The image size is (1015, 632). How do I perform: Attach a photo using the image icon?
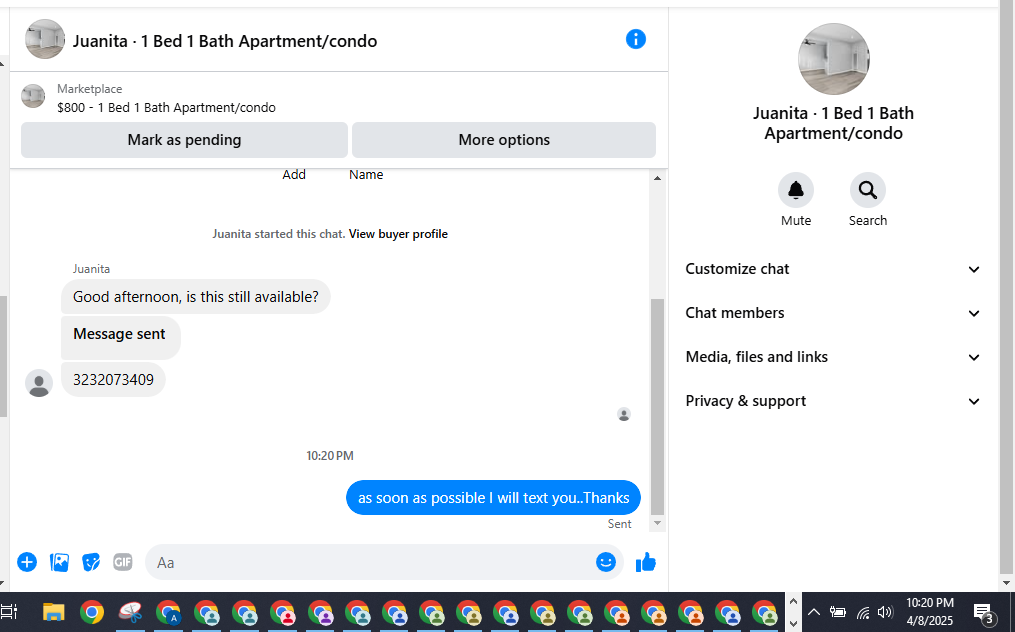[59, 562]
